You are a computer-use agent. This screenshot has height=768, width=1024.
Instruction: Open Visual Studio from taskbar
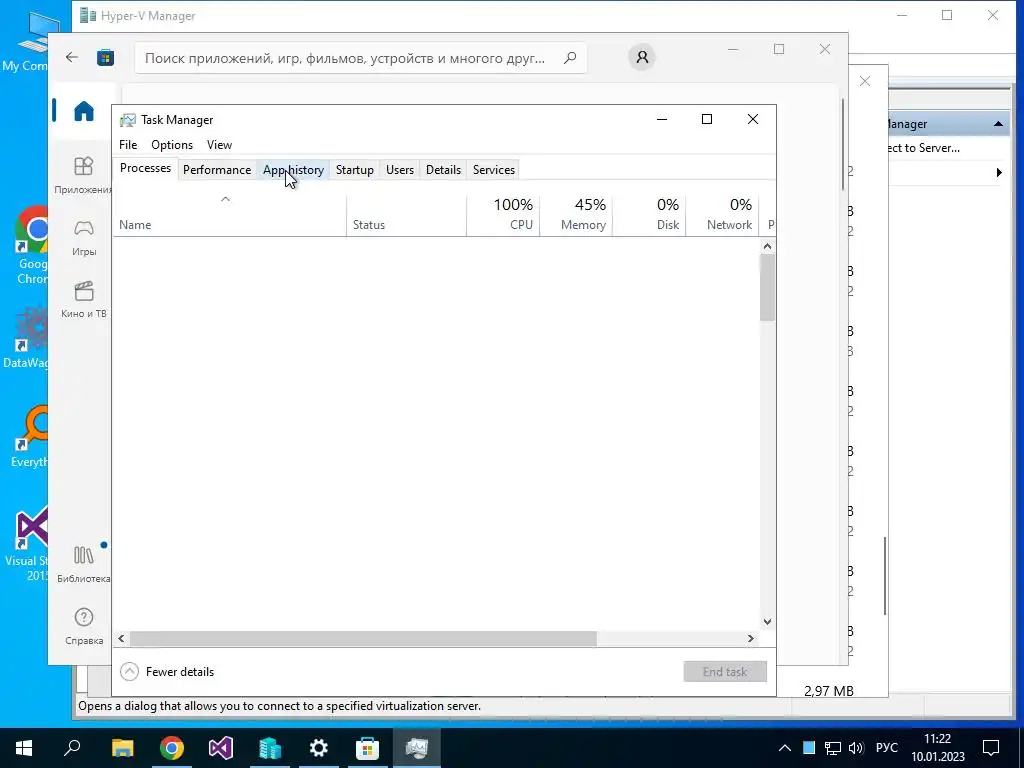click(221, 748)
